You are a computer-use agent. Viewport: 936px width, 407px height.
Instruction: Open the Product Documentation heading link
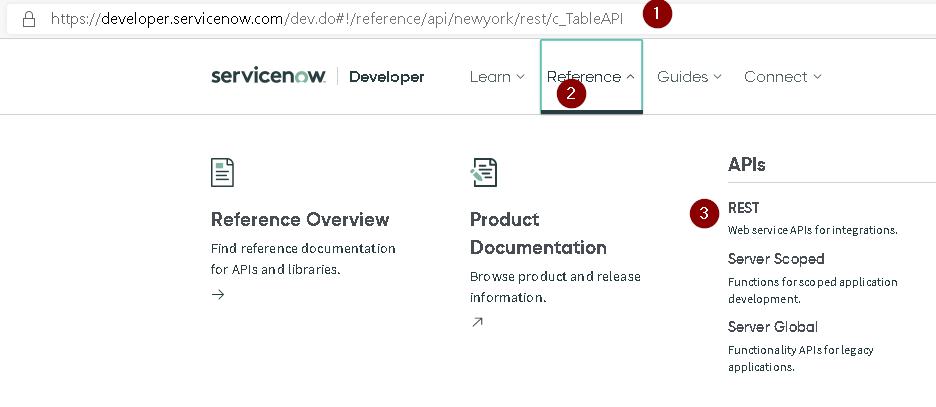click(538, 233)
